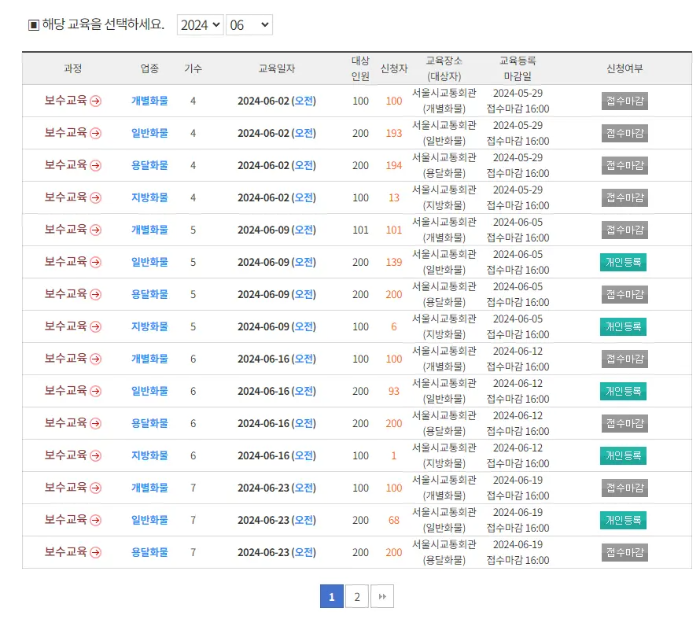This screenshot has height=632, width=700.
Task: Click 접수마감 button for 개별화물 2024-06-09
Action: pos(625,230)
